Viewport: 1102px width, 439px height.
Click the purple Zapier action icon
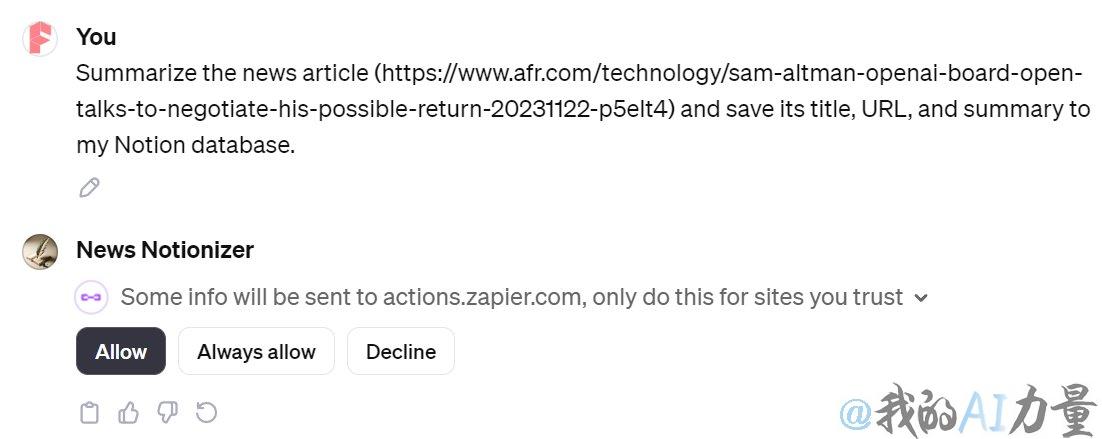pos(91,297)
